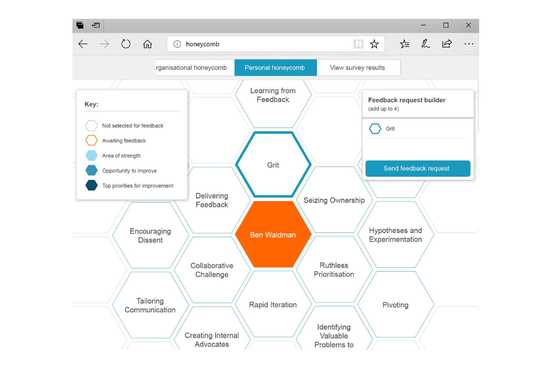Click Top priorities for improvement key swatch

click(x=91, y=185)
